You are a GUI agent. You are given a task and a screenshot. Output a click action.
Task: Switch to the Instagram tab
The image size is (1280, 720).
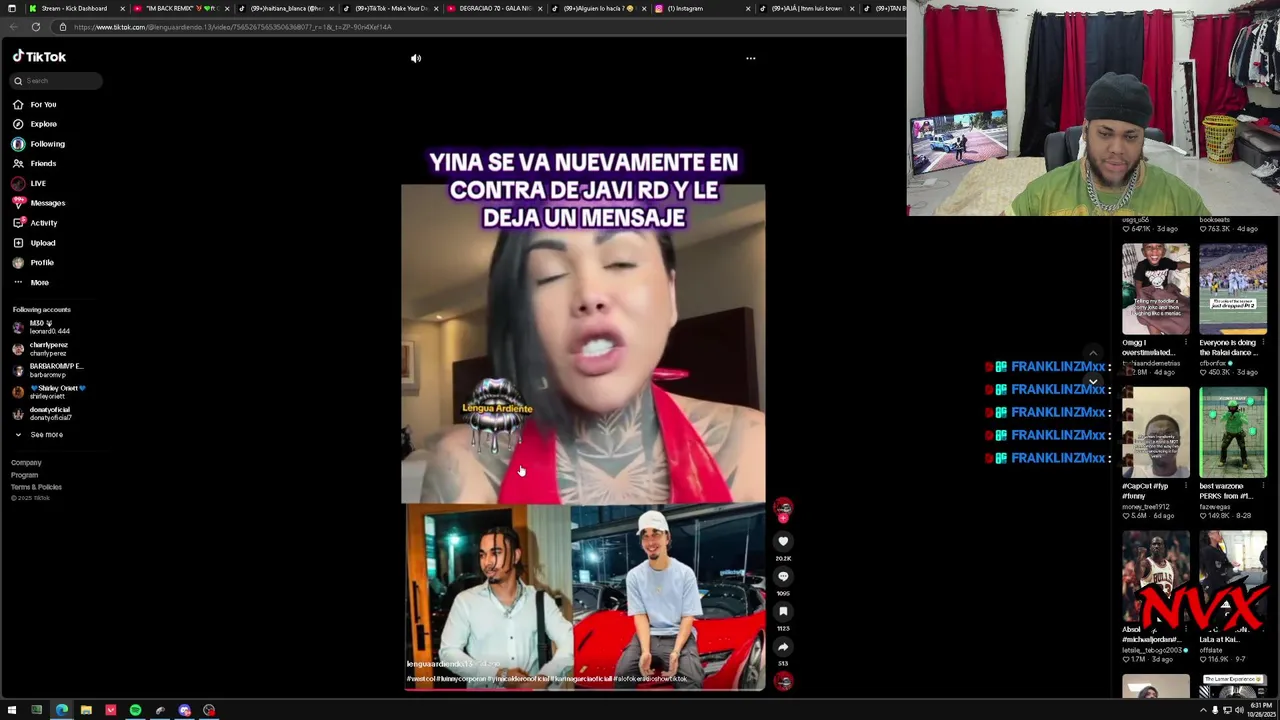(701, 8)
